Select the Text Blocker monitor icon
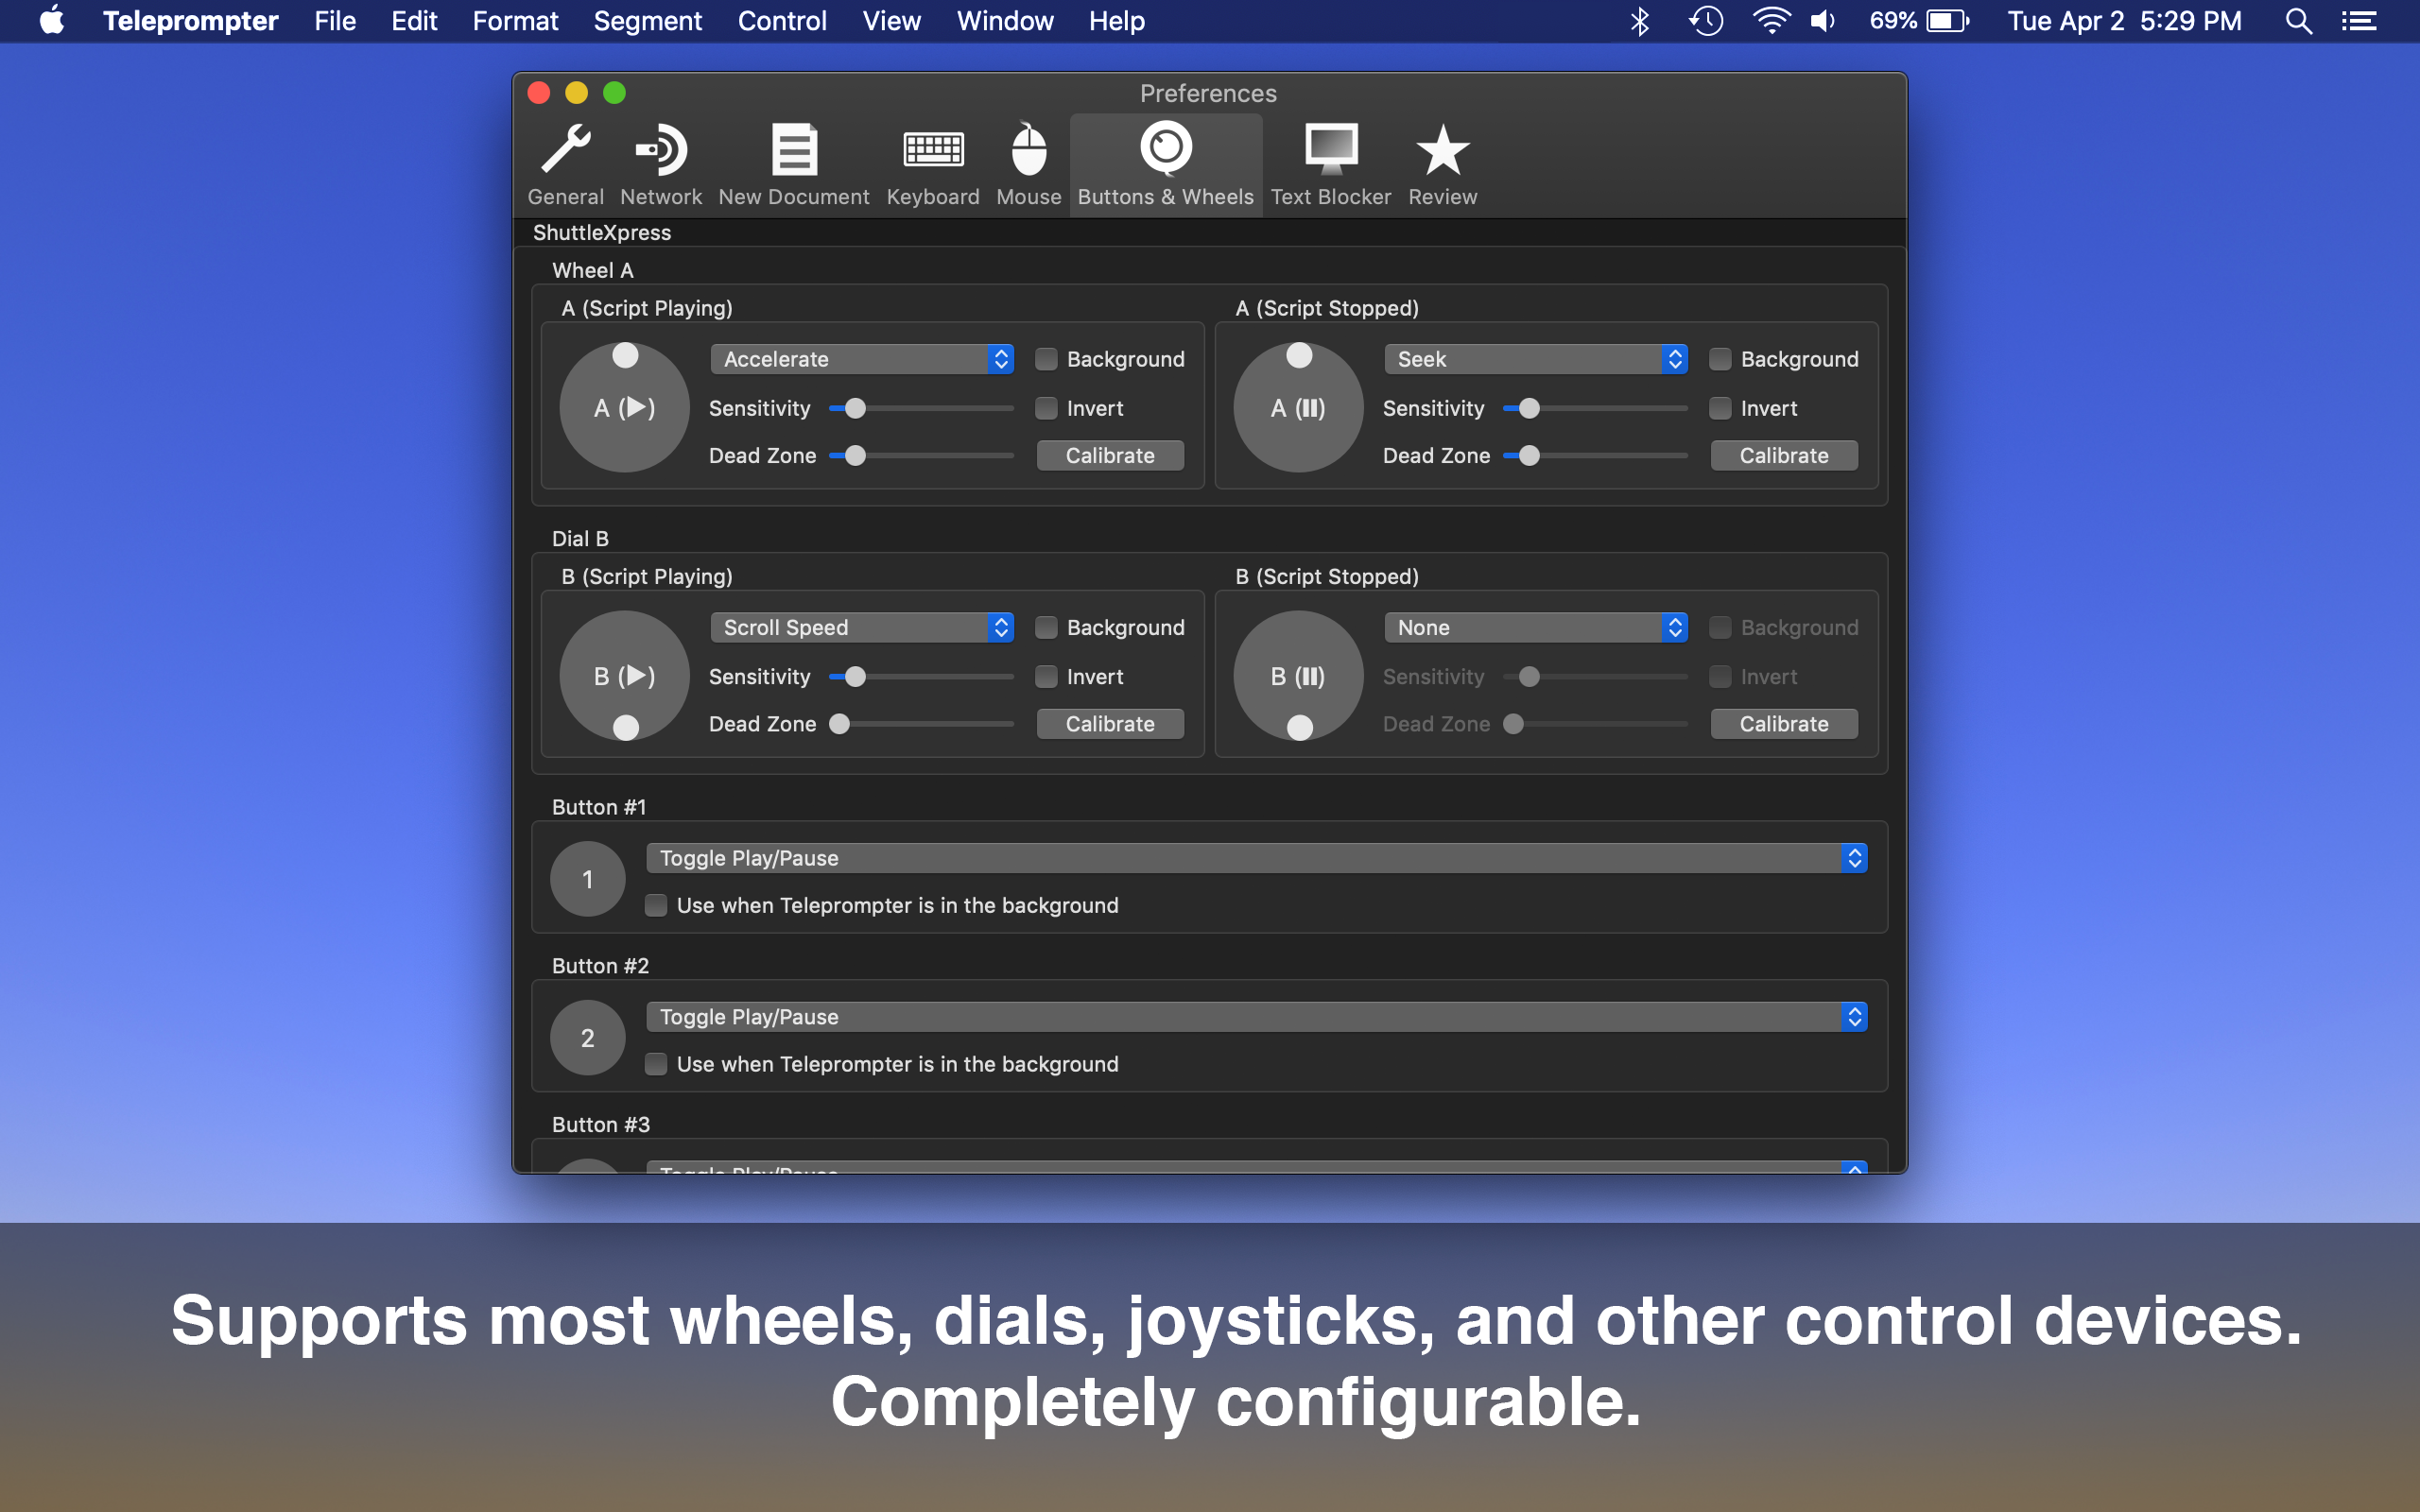 [x=1330, y=150]
